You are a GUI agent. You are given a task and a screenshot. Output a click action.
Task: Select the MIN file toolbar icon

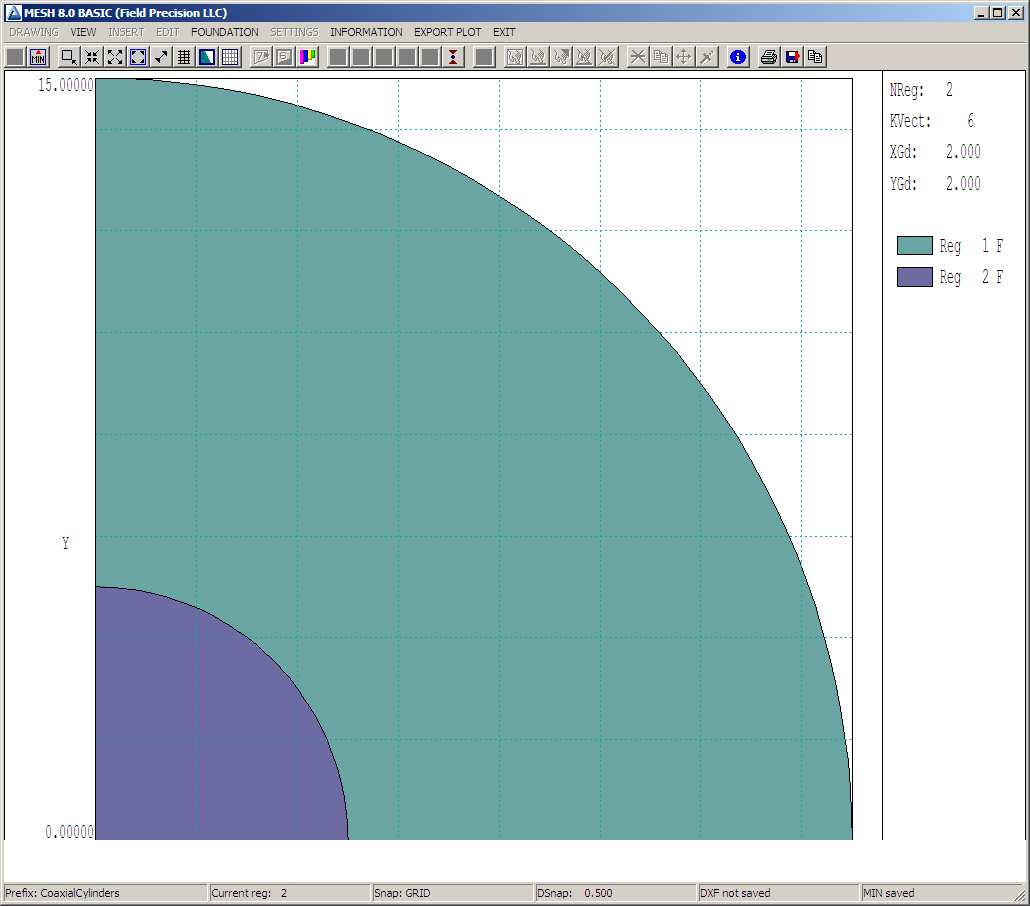37,57
